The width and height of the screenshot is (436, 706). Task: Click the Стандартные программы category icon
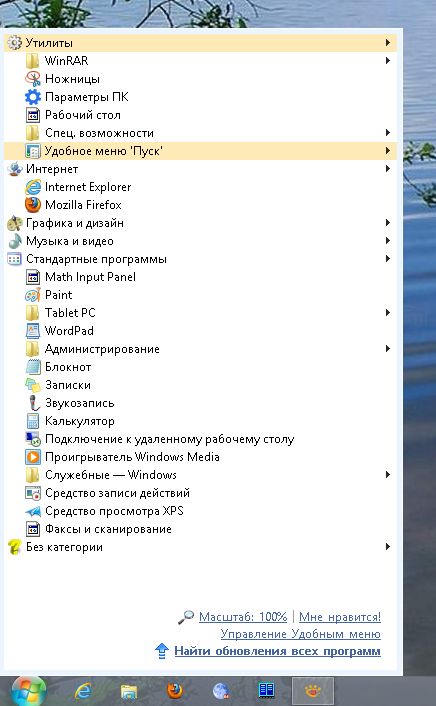click(x=15, y=259)
